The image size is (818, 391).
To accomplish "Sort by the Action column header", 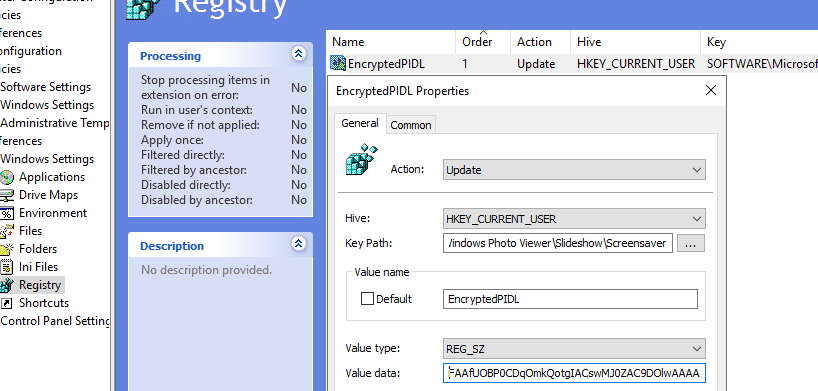I will pyautogui.click(x=540, y=42).
